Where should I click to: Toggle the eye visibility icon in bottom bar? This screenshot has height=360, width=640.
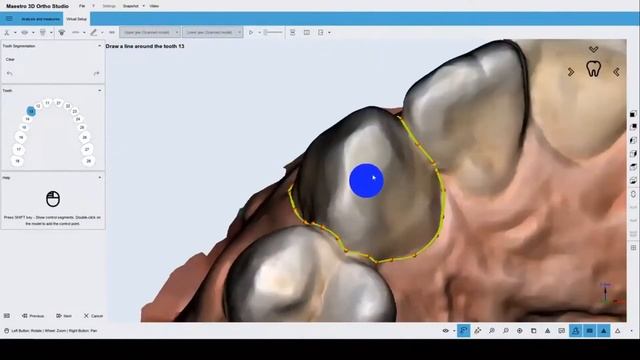446,331
